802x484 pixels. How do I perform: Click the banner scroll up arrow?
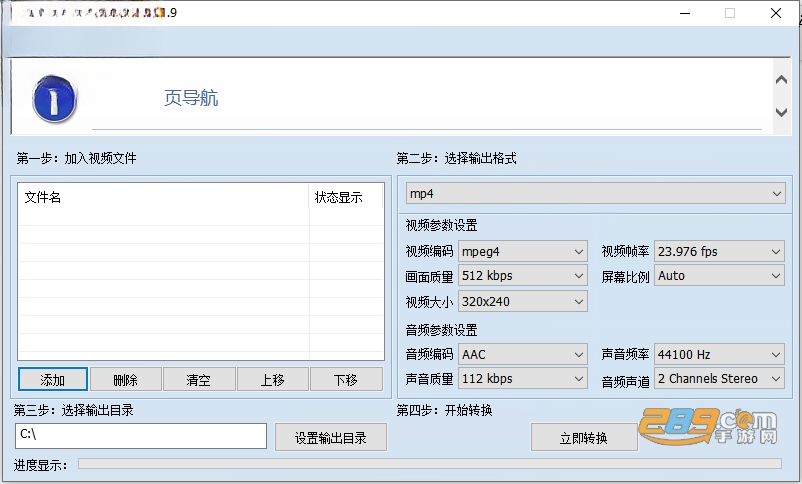coord(781,80)
